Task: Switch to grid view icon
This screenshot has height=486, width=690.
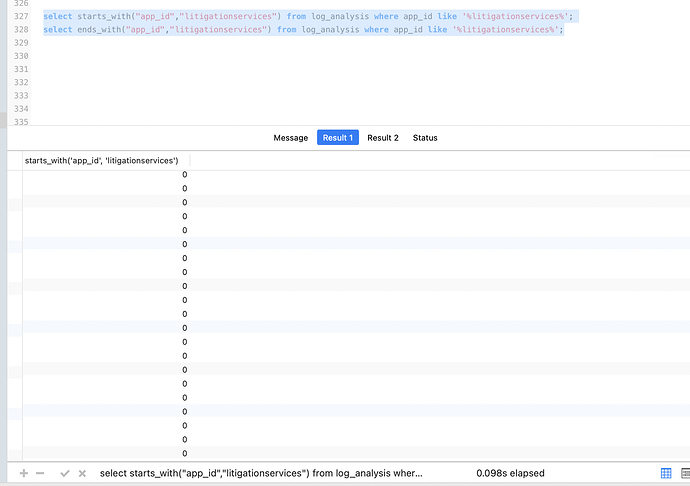Action: [666, 473]
